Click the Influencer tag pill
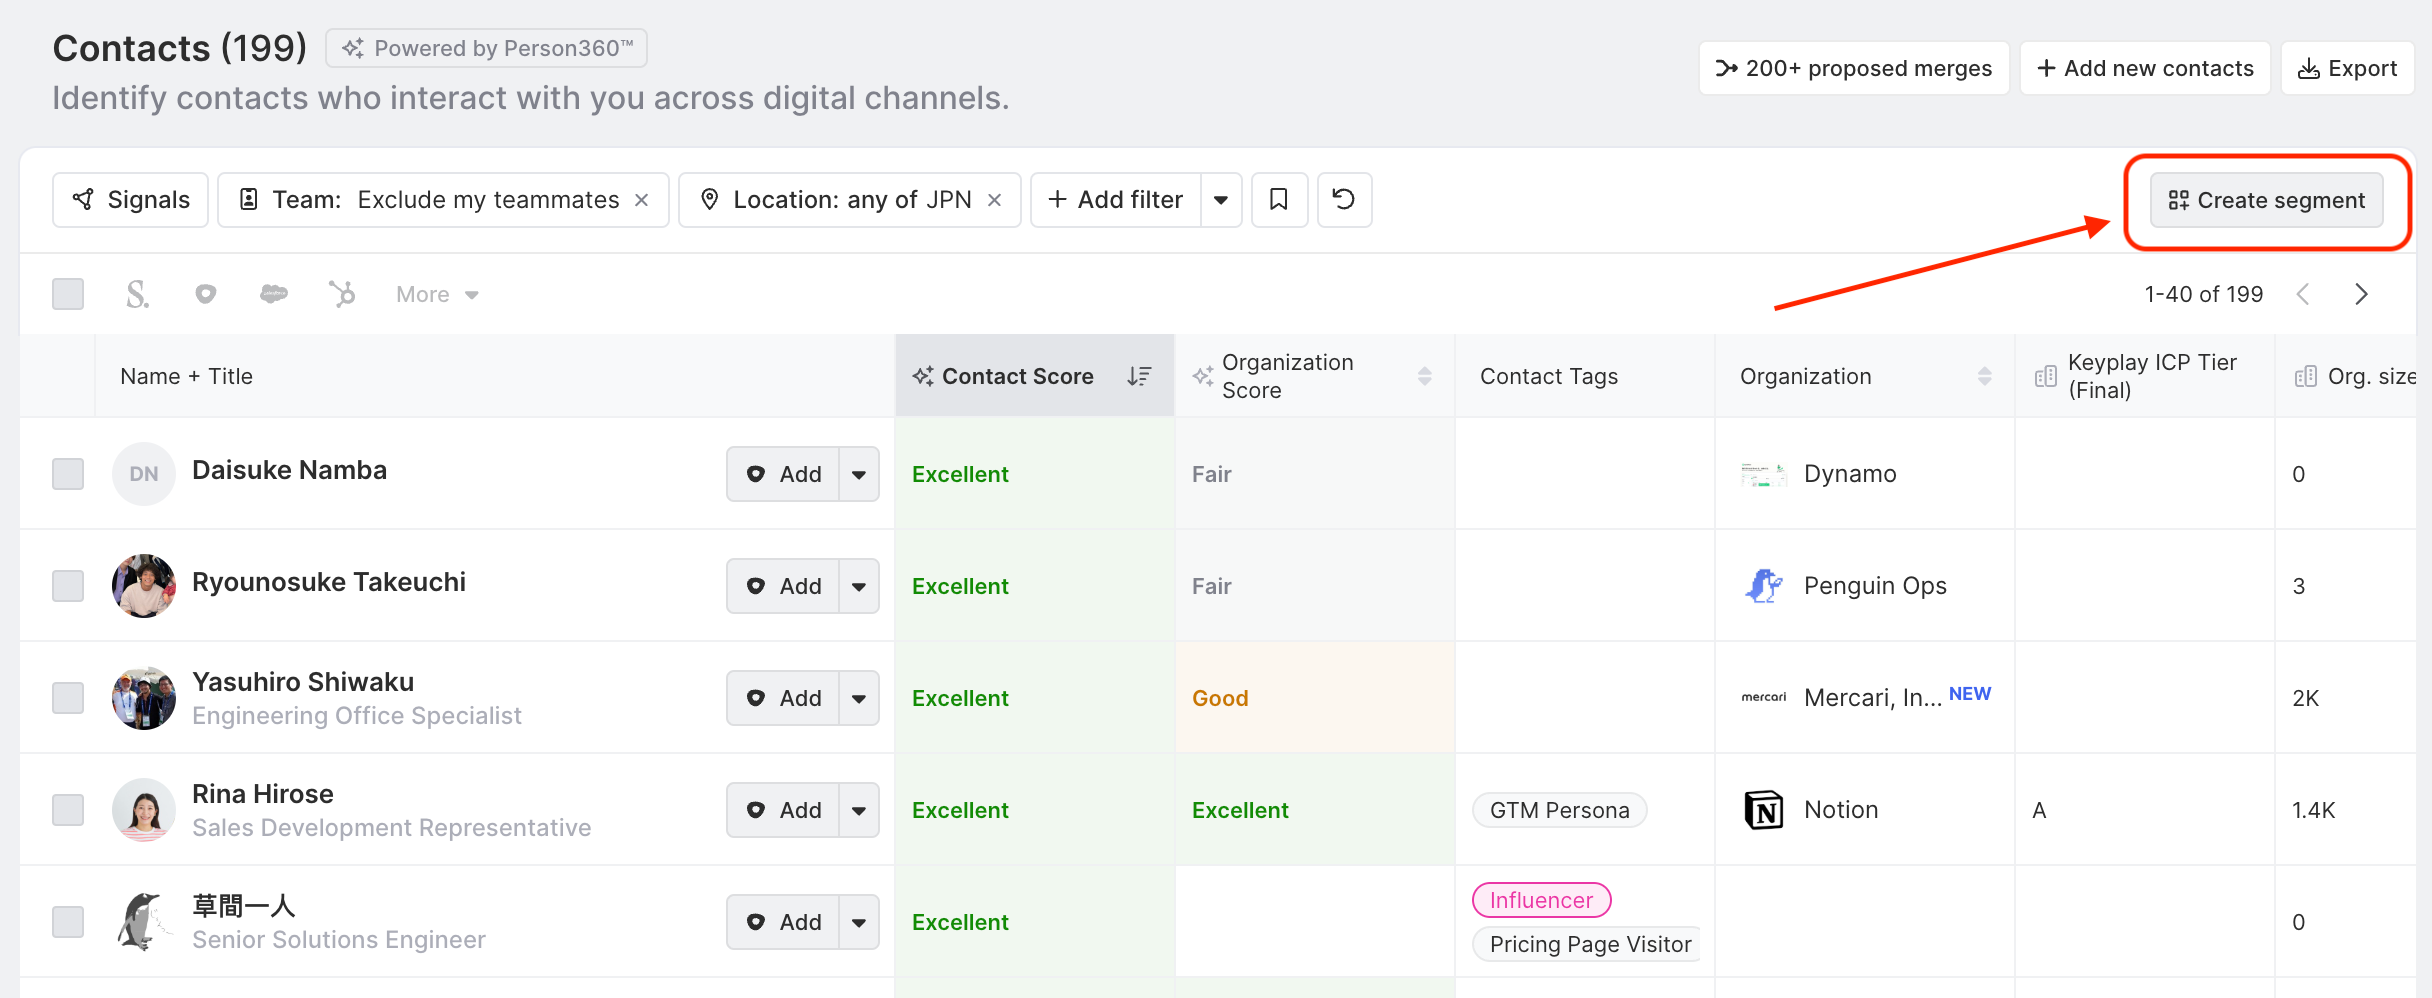Image resolution: width=2432 pixels, height=998 pixels. [1541, 900]
